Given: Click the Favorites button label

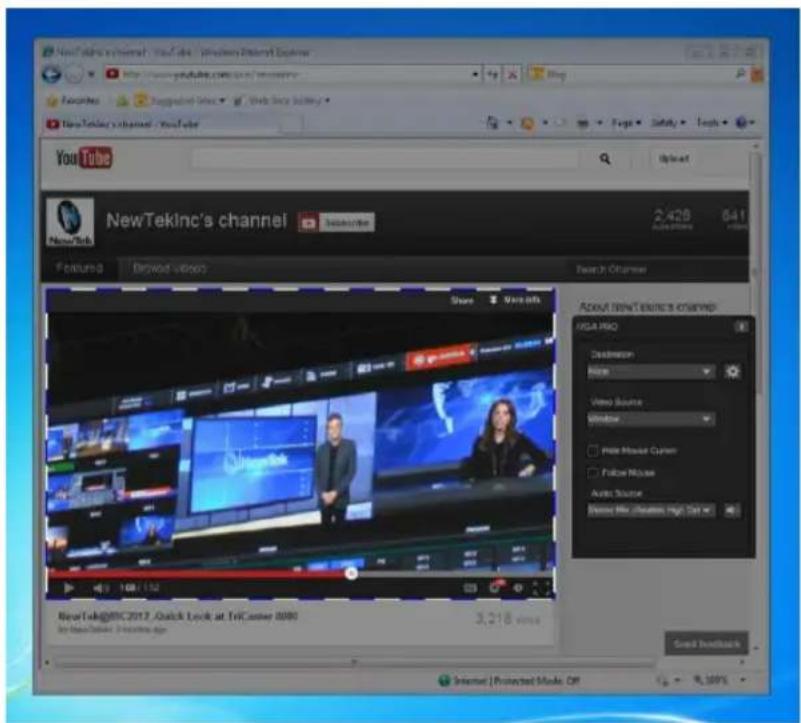Looking at the screenshot, I should click(x=80, y=101).
